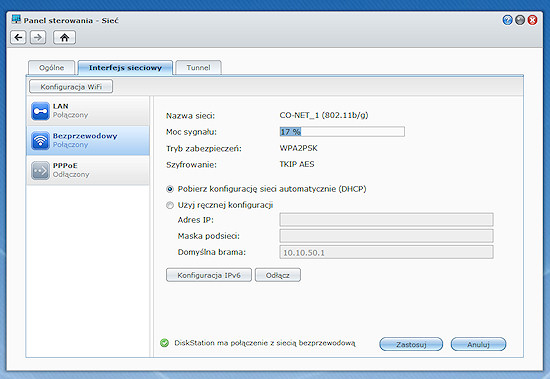The image size is (550, 379).
Task: Select the Bezprzewodowy Połączony list entry
Action: [x=88, y=140]
